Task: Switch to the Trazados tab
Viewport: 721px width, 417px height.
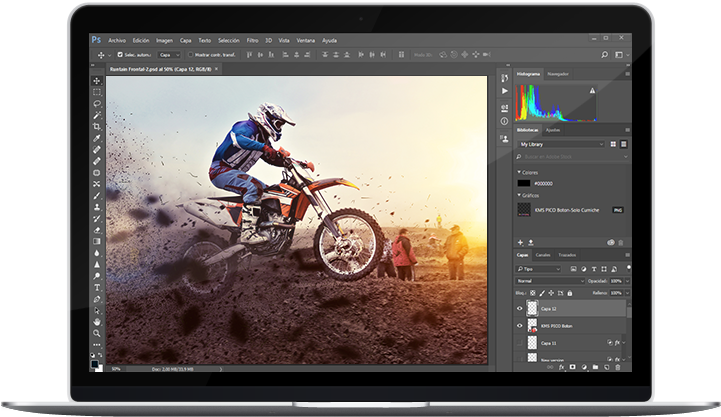Action: [x=567, y=255]
